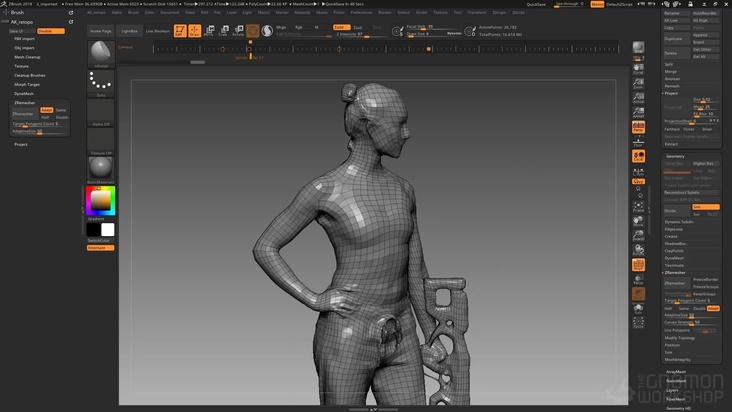Click the orange keyframe marker on timeline
The height and width of the screenshot is (412, 732).
tap(429, 49)
